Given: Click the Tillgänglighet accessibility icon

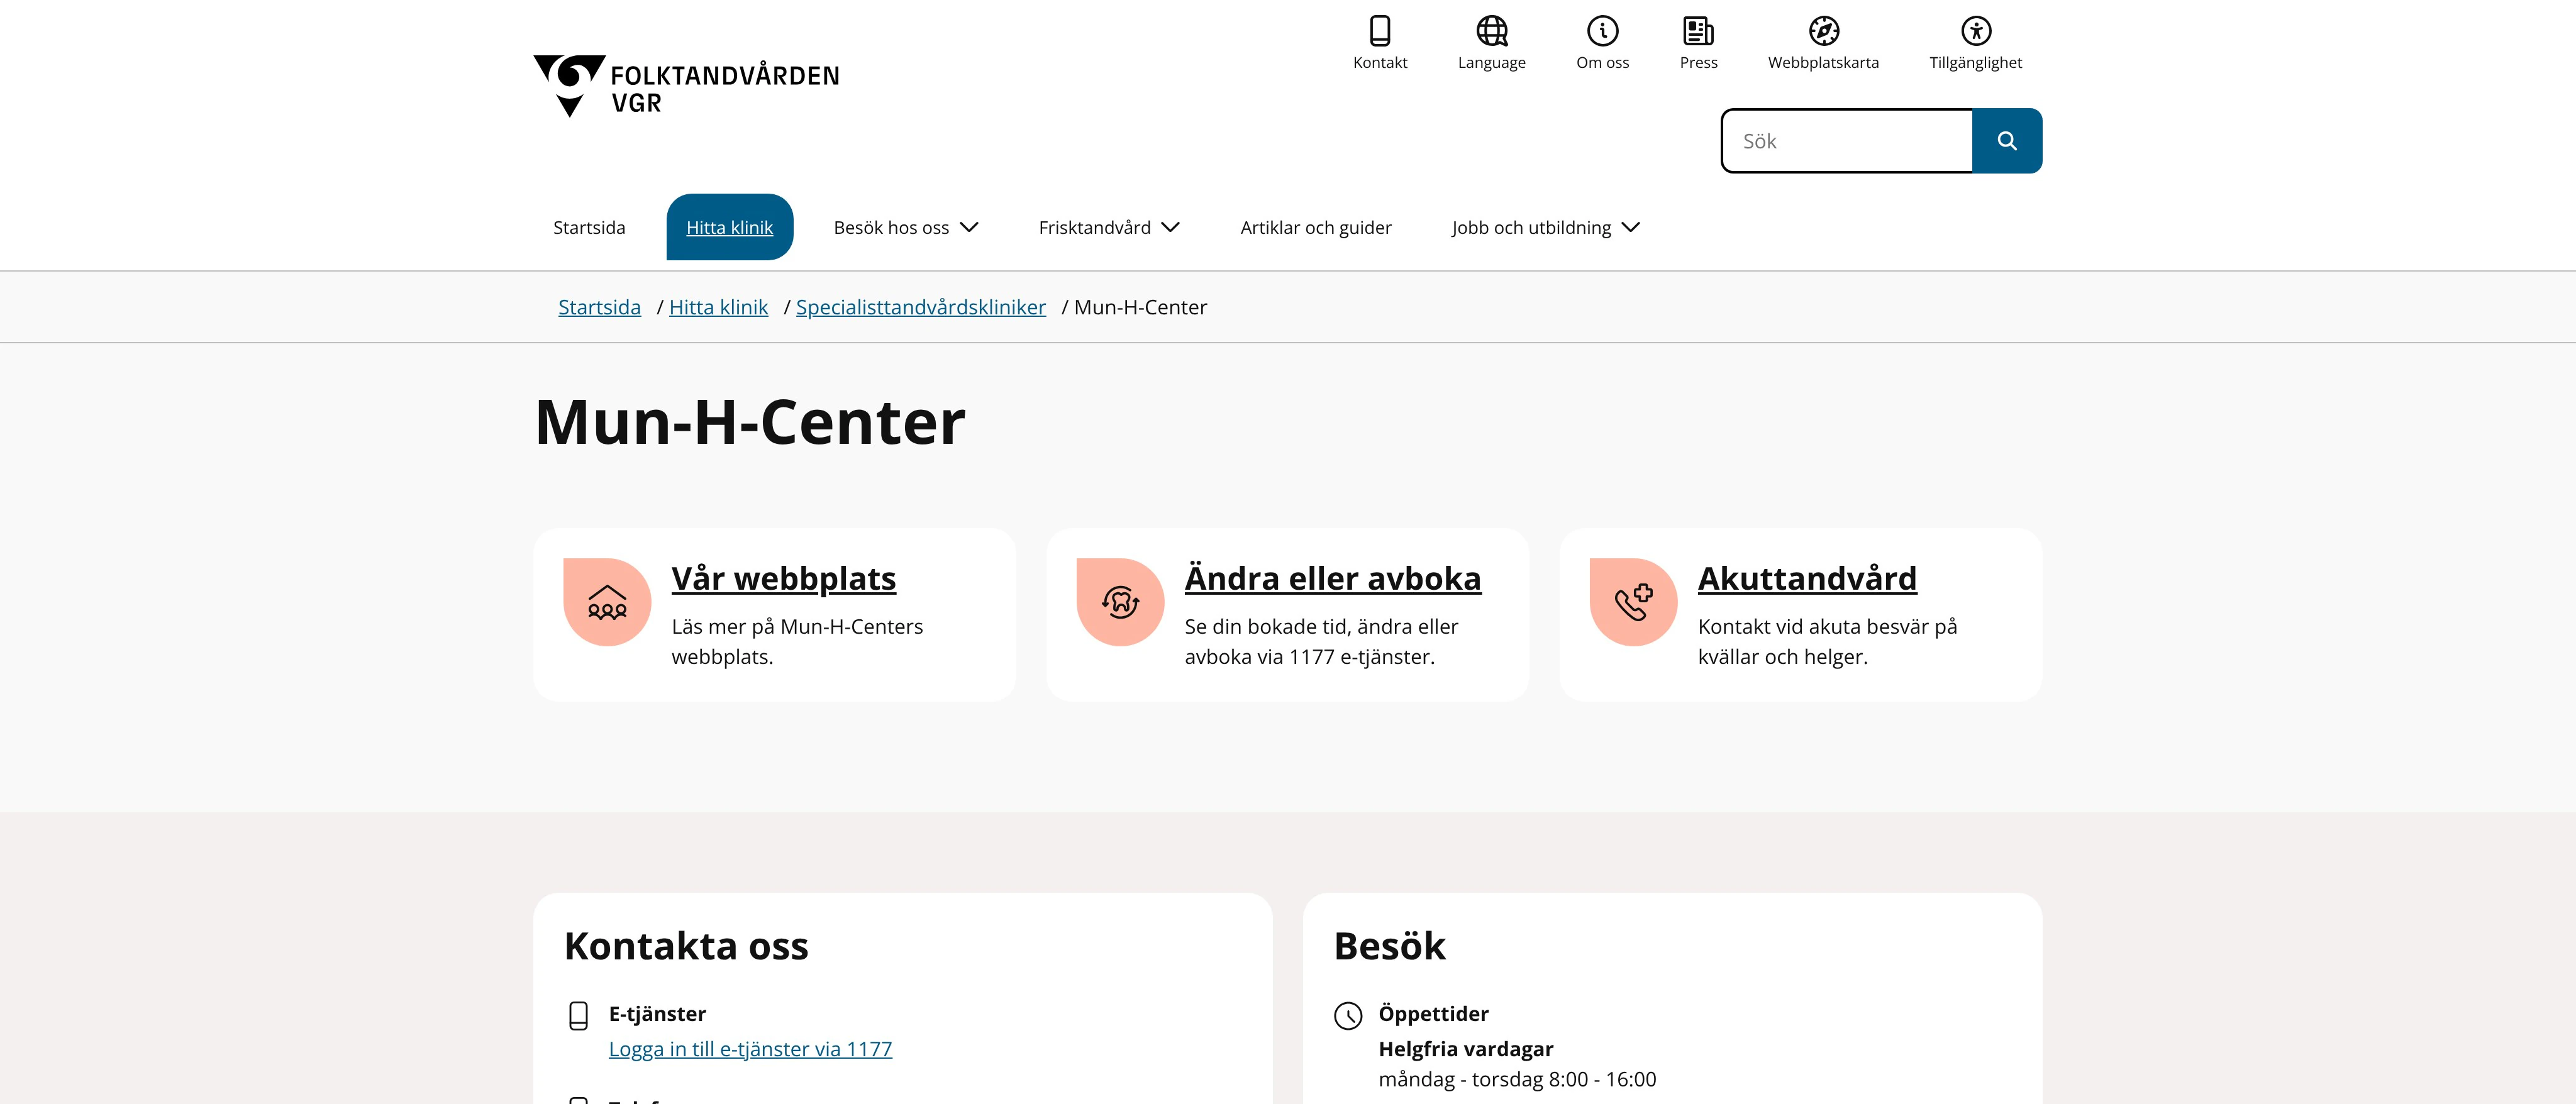Looking at the screenshot, I should [1976, 31].
